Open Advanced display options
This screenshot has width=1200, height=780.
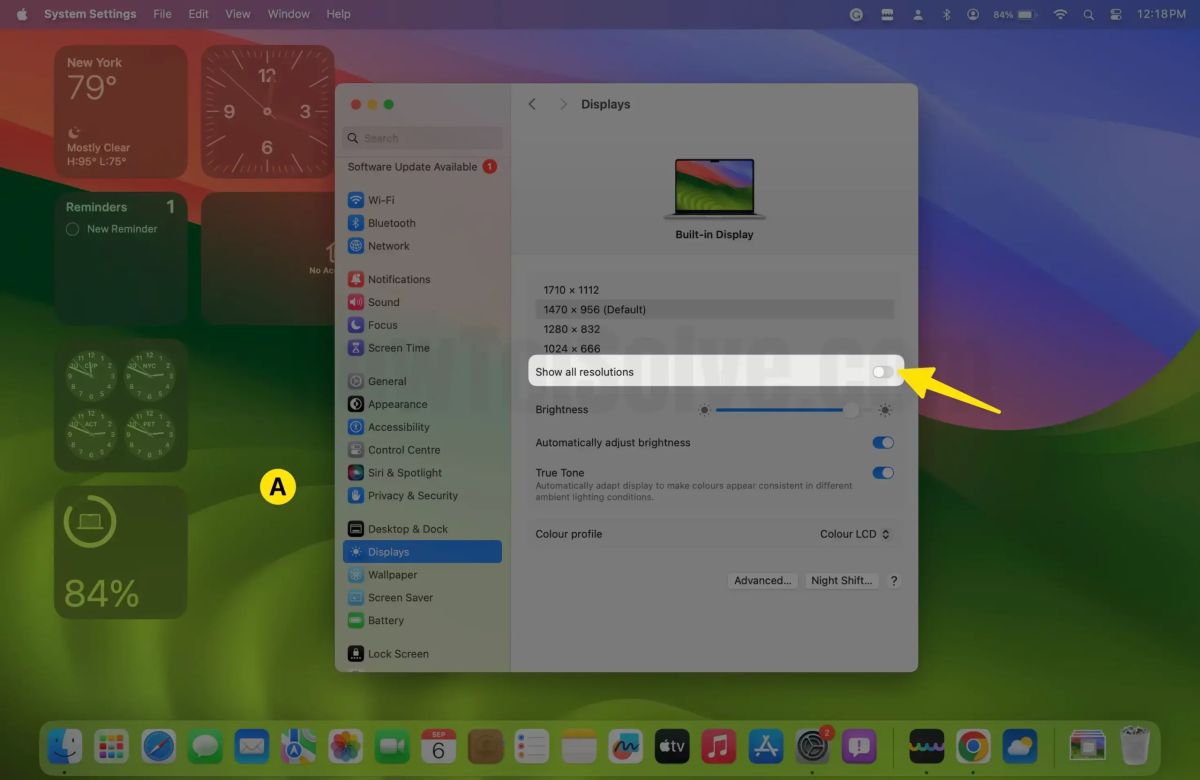click(762, 580)
